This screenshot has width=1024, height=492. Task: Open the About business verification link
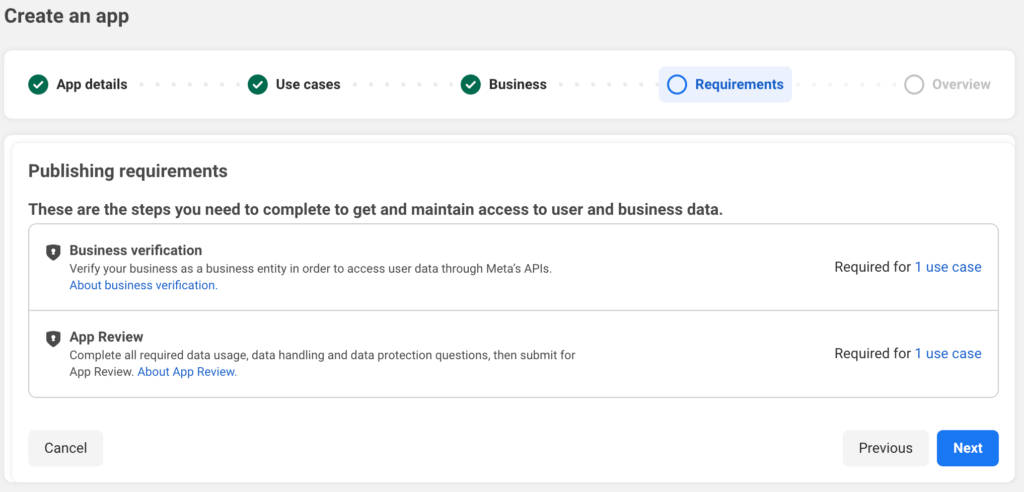point(143,285)
